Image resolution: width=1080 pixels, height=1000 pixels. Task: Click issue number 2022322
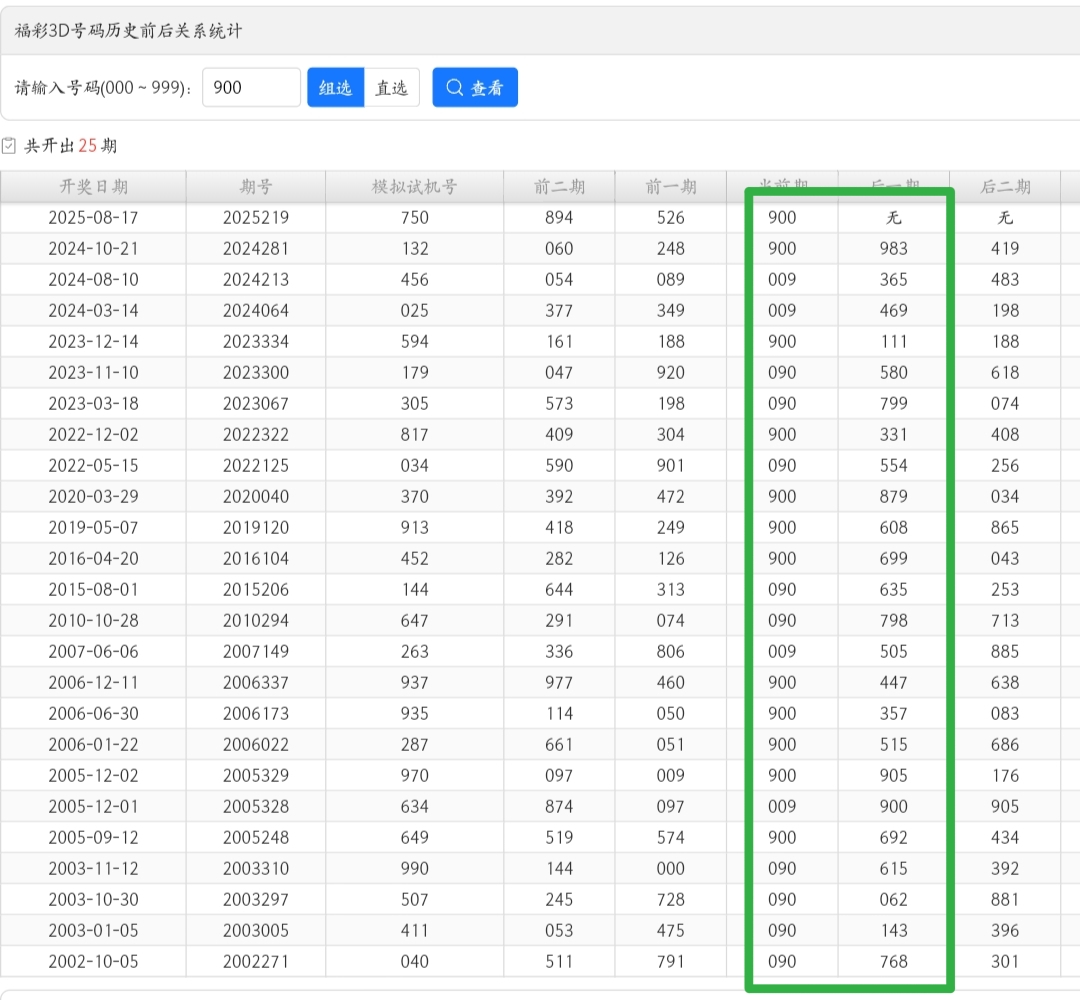point(256,435)
